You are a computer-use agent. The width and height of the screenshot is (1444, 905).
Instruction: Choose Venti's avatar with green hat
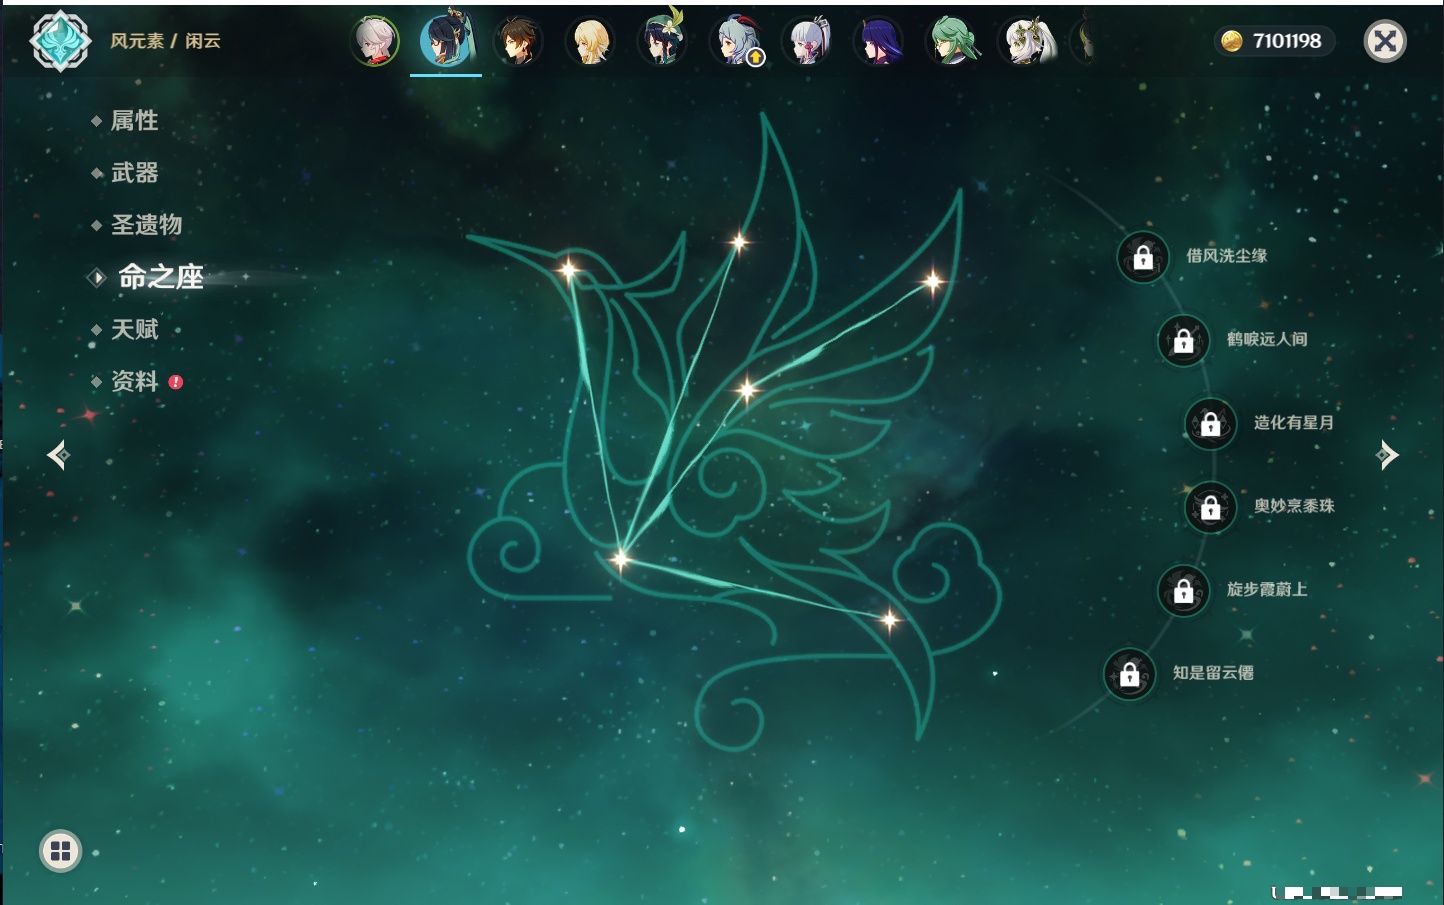(662, 40)
